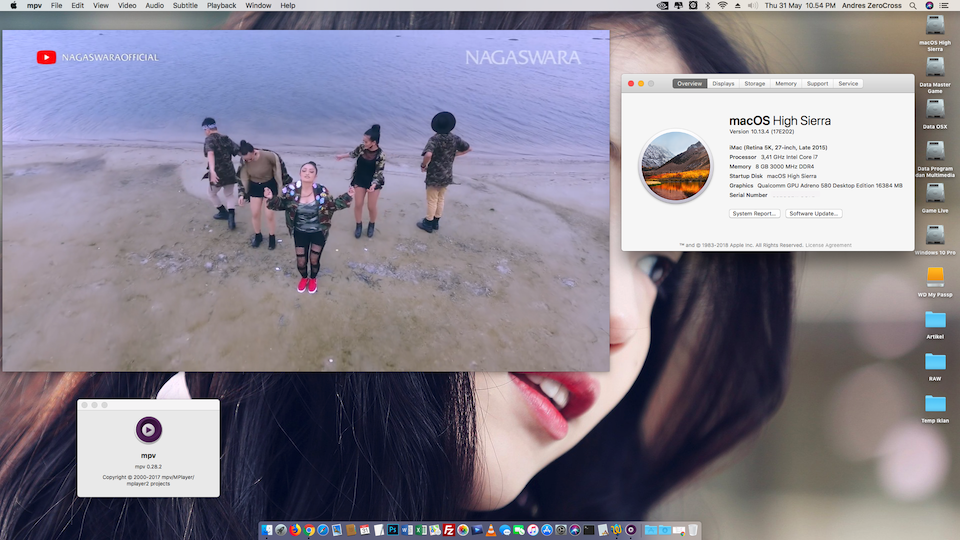960x540 pixels.
Task: Open the Playback menu
Action: click(221, 6)
